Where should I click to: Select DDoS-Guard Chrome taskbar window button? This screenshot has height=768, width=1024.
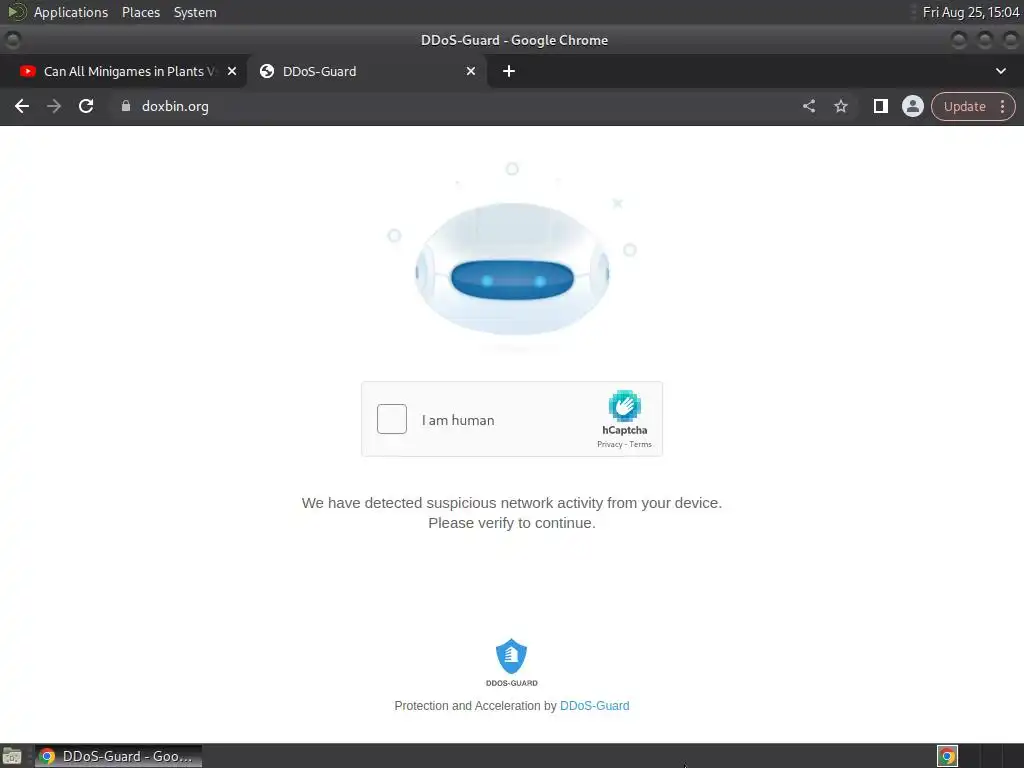(x=118, y=756)
